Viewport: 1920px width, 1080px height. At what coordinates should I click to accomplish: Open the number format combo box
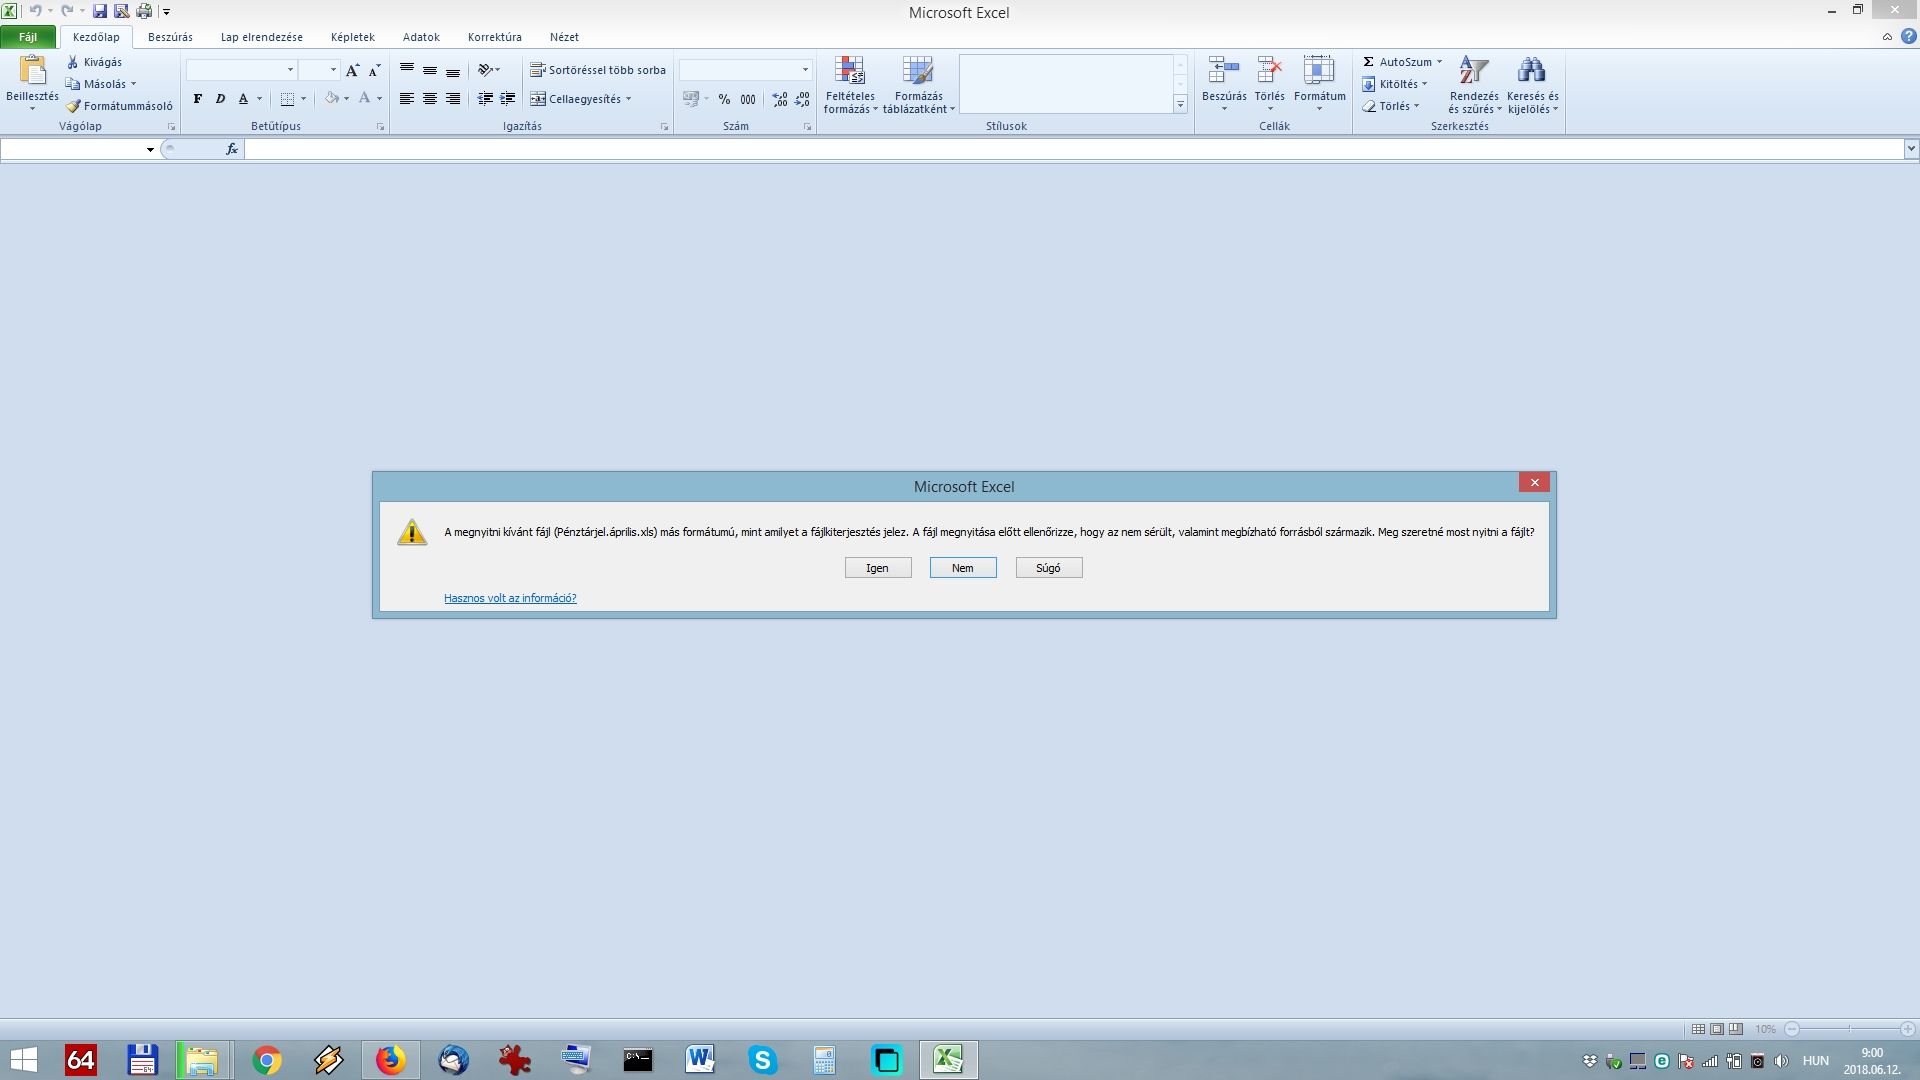coord(745,70)
